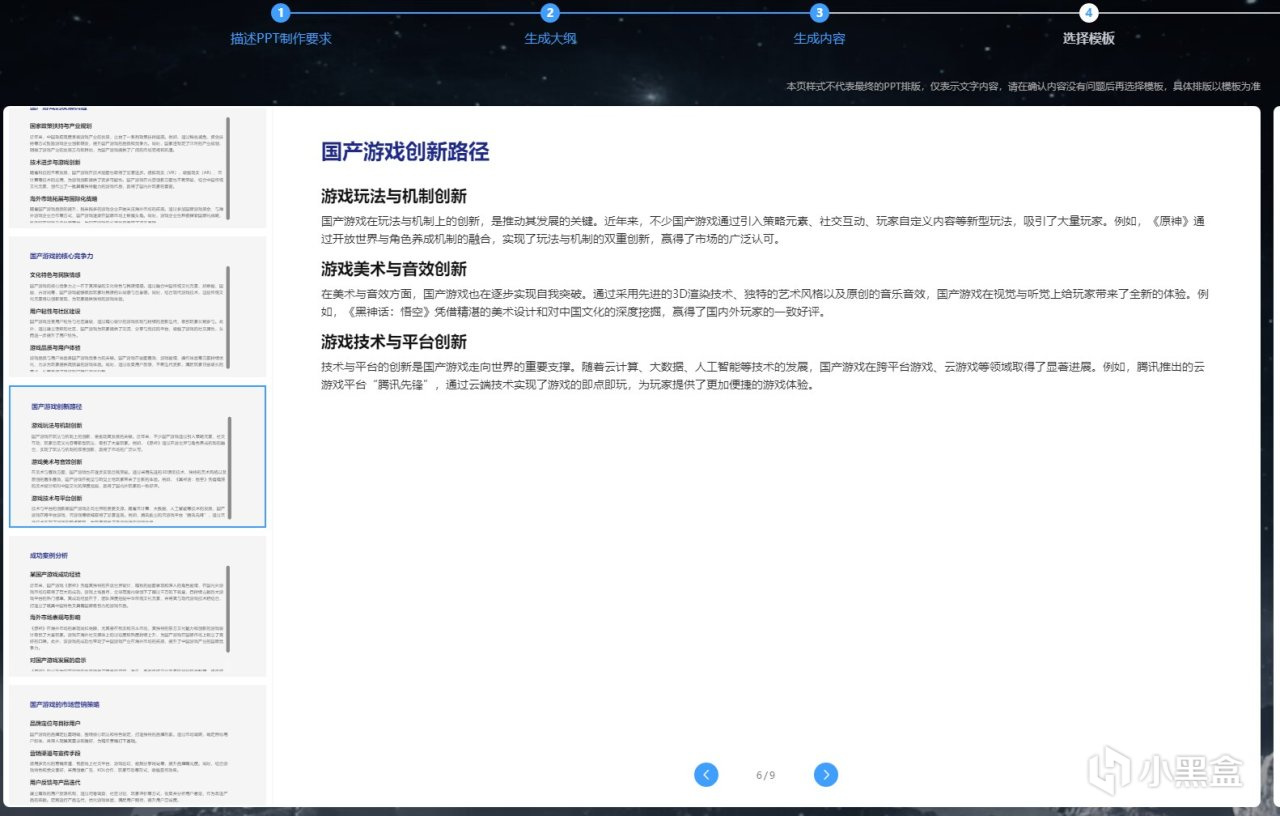Click the main paragraph mentioning 腾讯先锋
The height and width of the screenshot is (816, 1280).
click(765, 376)
